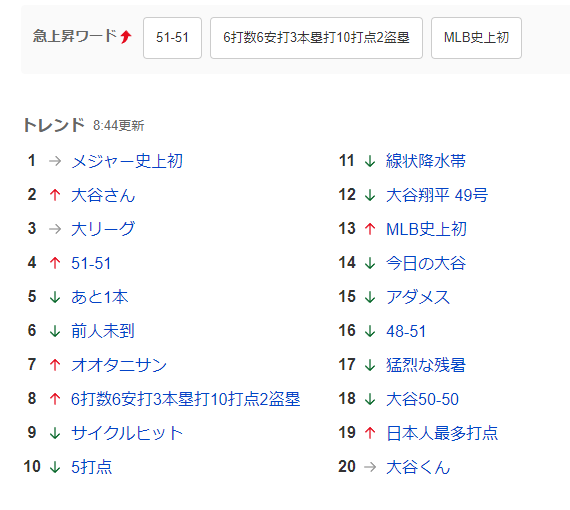
Task: Open trend 1 メジャー史上初
Action: point(127,161)
